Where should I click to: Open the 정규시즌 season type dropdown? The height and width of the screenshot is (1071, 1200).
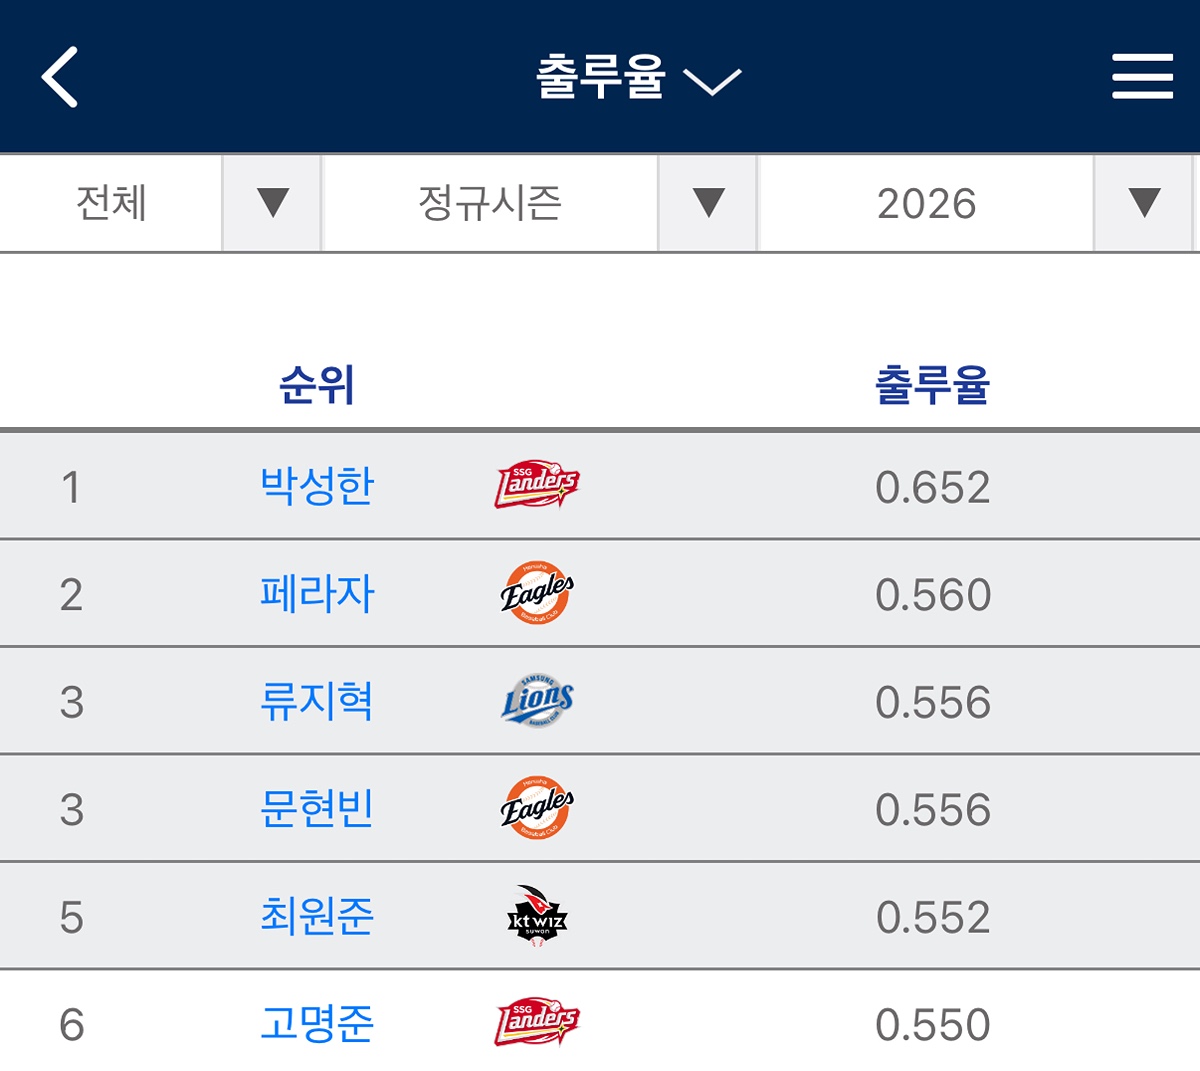[x=540, y=203]
